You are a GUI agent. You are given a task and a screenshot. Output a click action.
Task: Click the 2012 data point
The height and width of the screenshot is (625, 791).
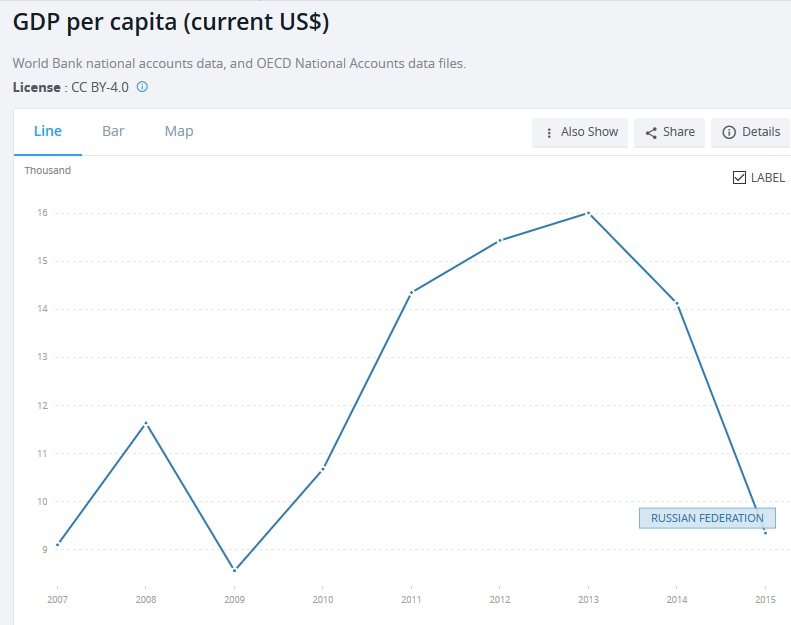500,240
